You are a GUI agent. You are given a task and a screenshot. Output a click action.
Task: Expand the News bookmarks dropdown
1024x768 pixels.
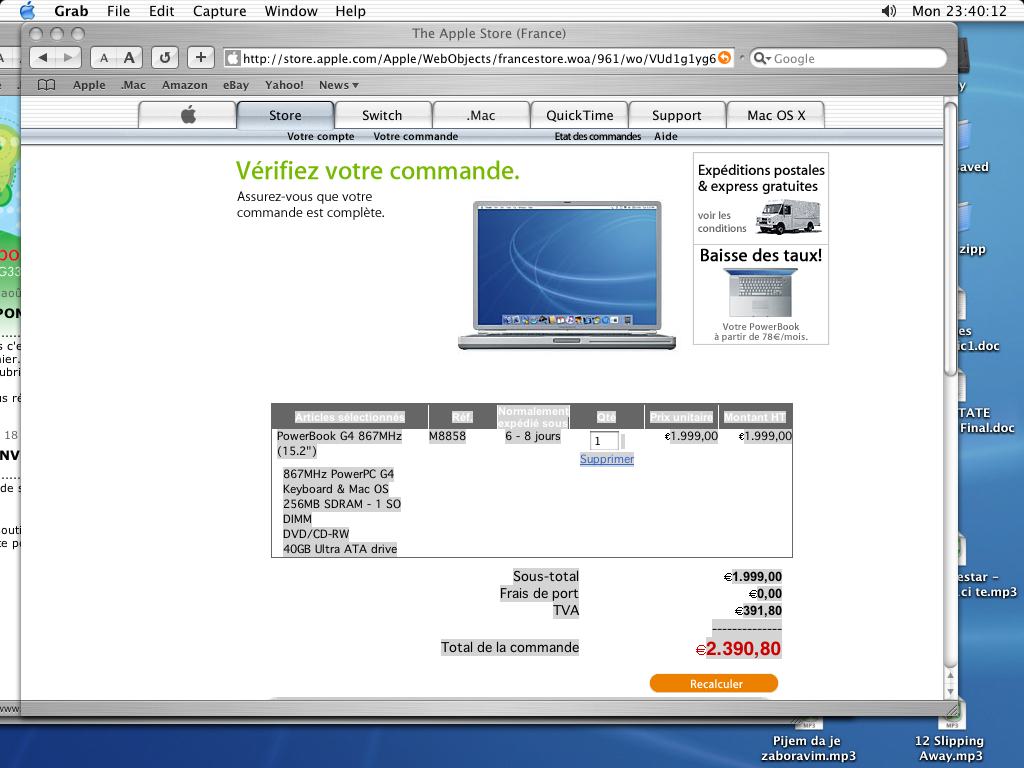point(338,85)
